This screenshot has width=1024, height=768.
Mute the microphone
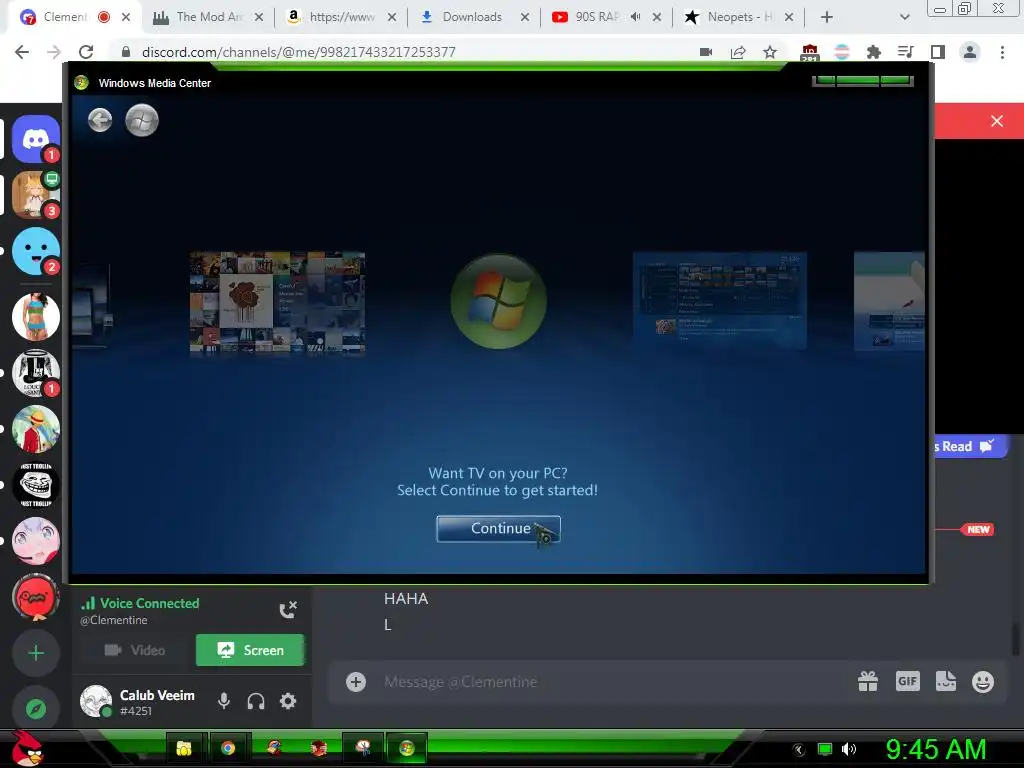coord(224,701)
